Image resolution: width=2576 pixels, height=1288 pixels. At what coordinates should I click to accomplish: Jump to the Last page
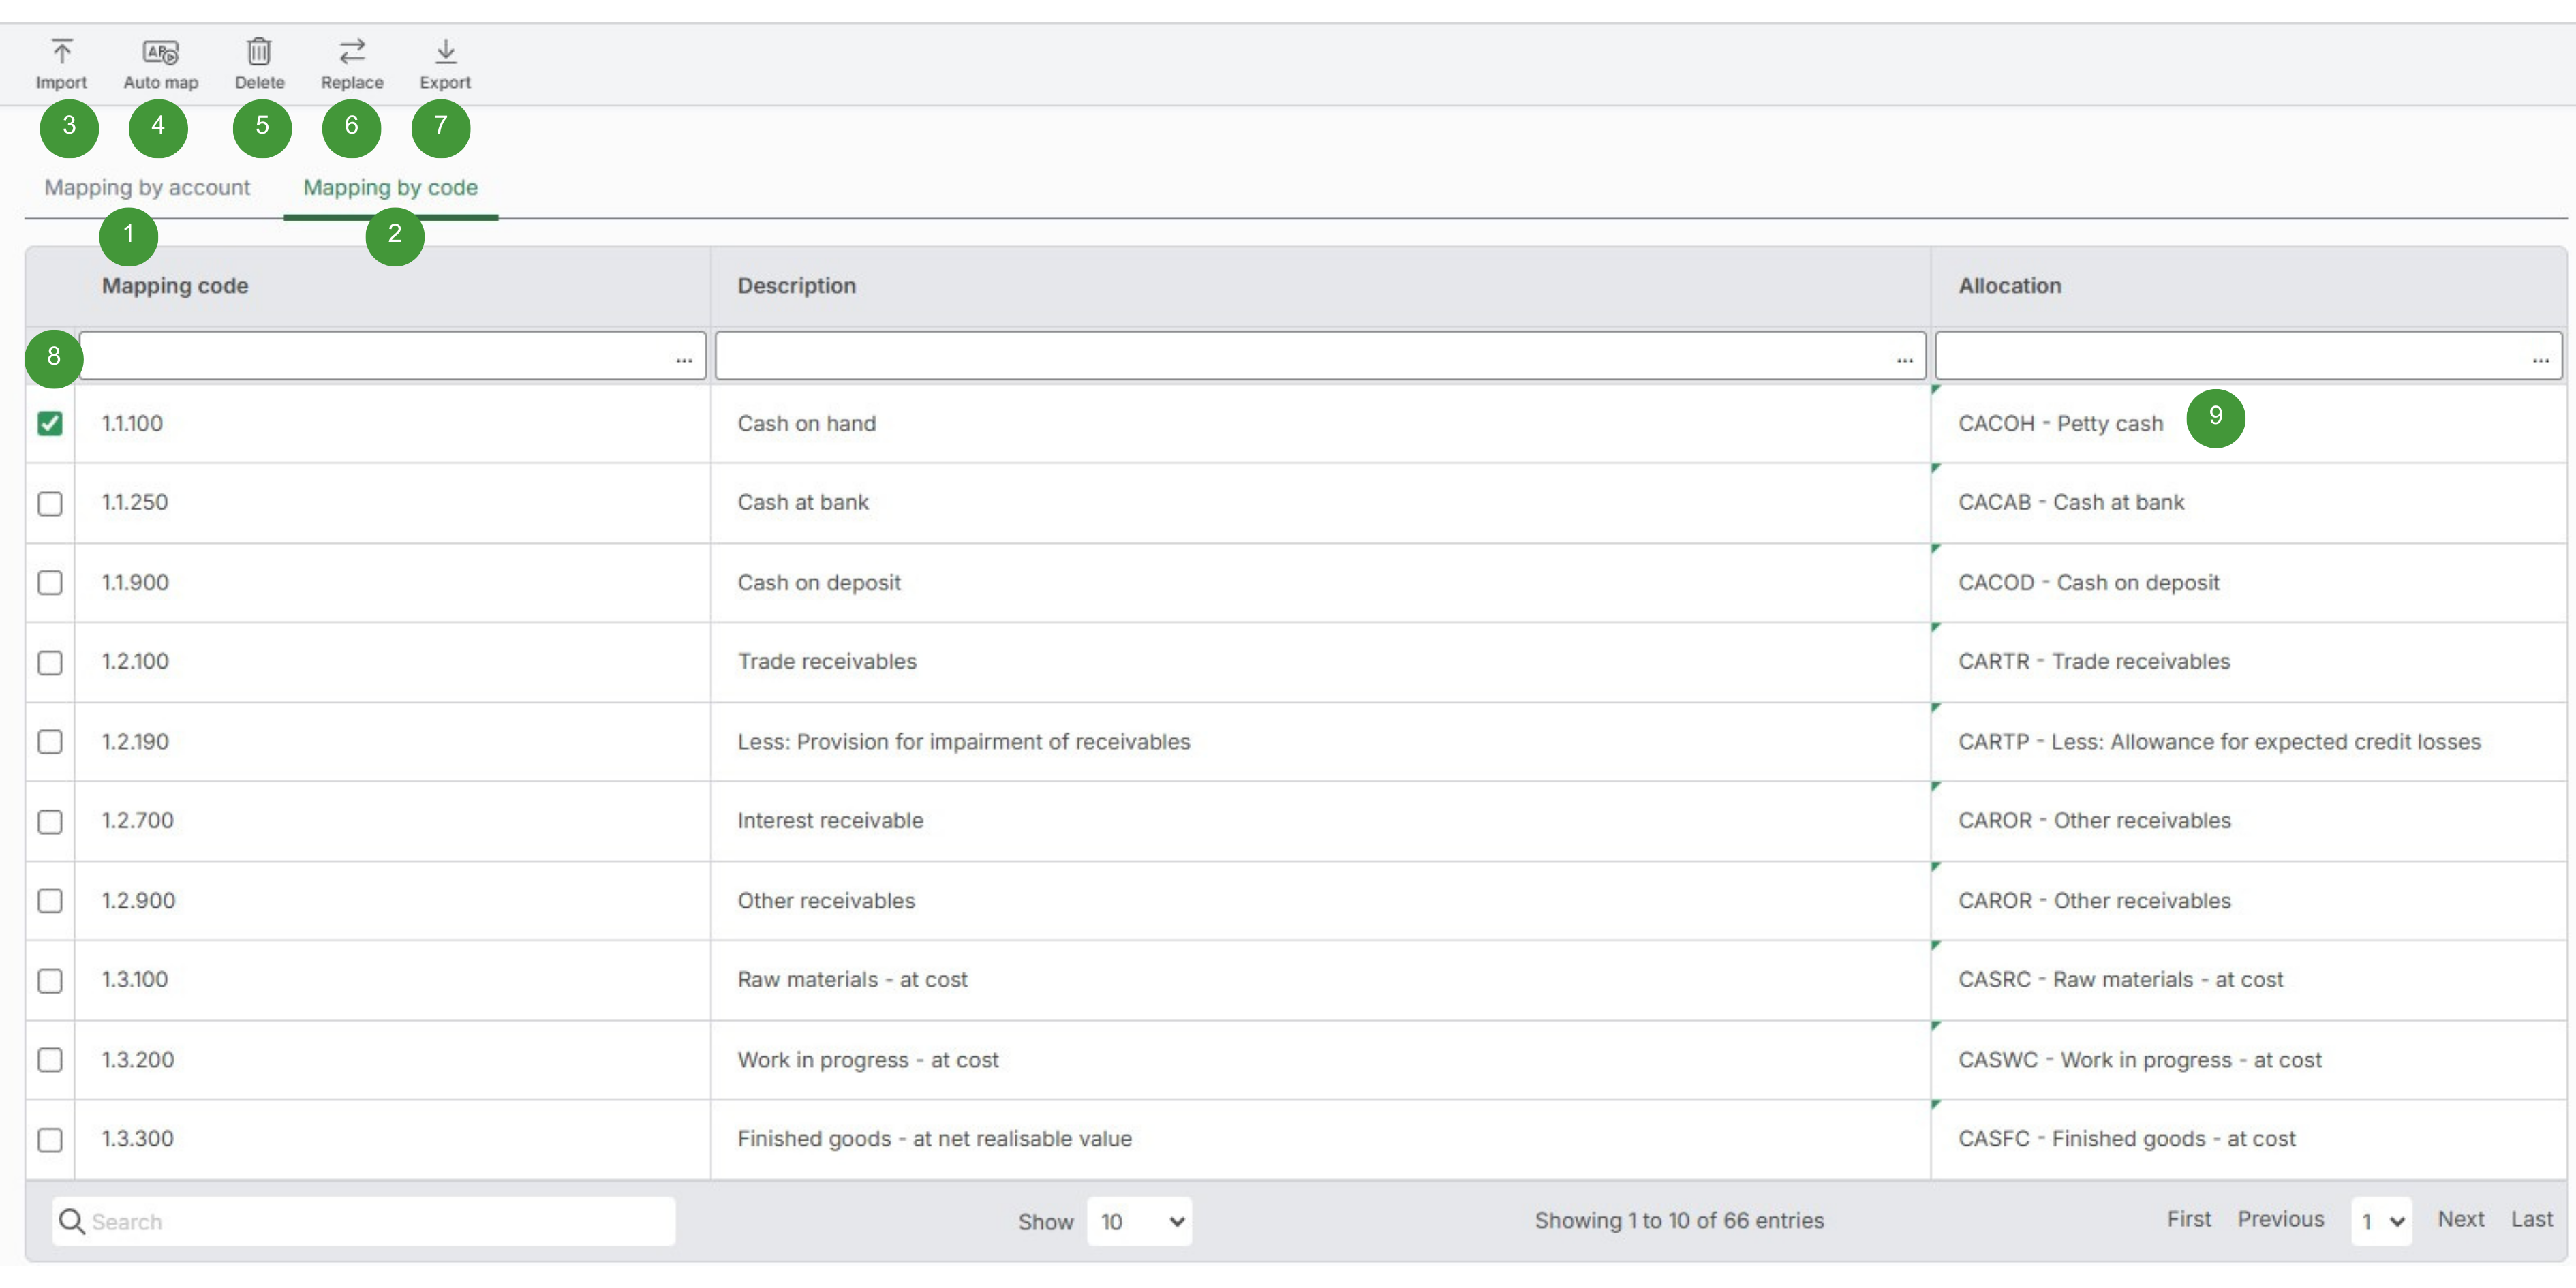(2531, 1219)
